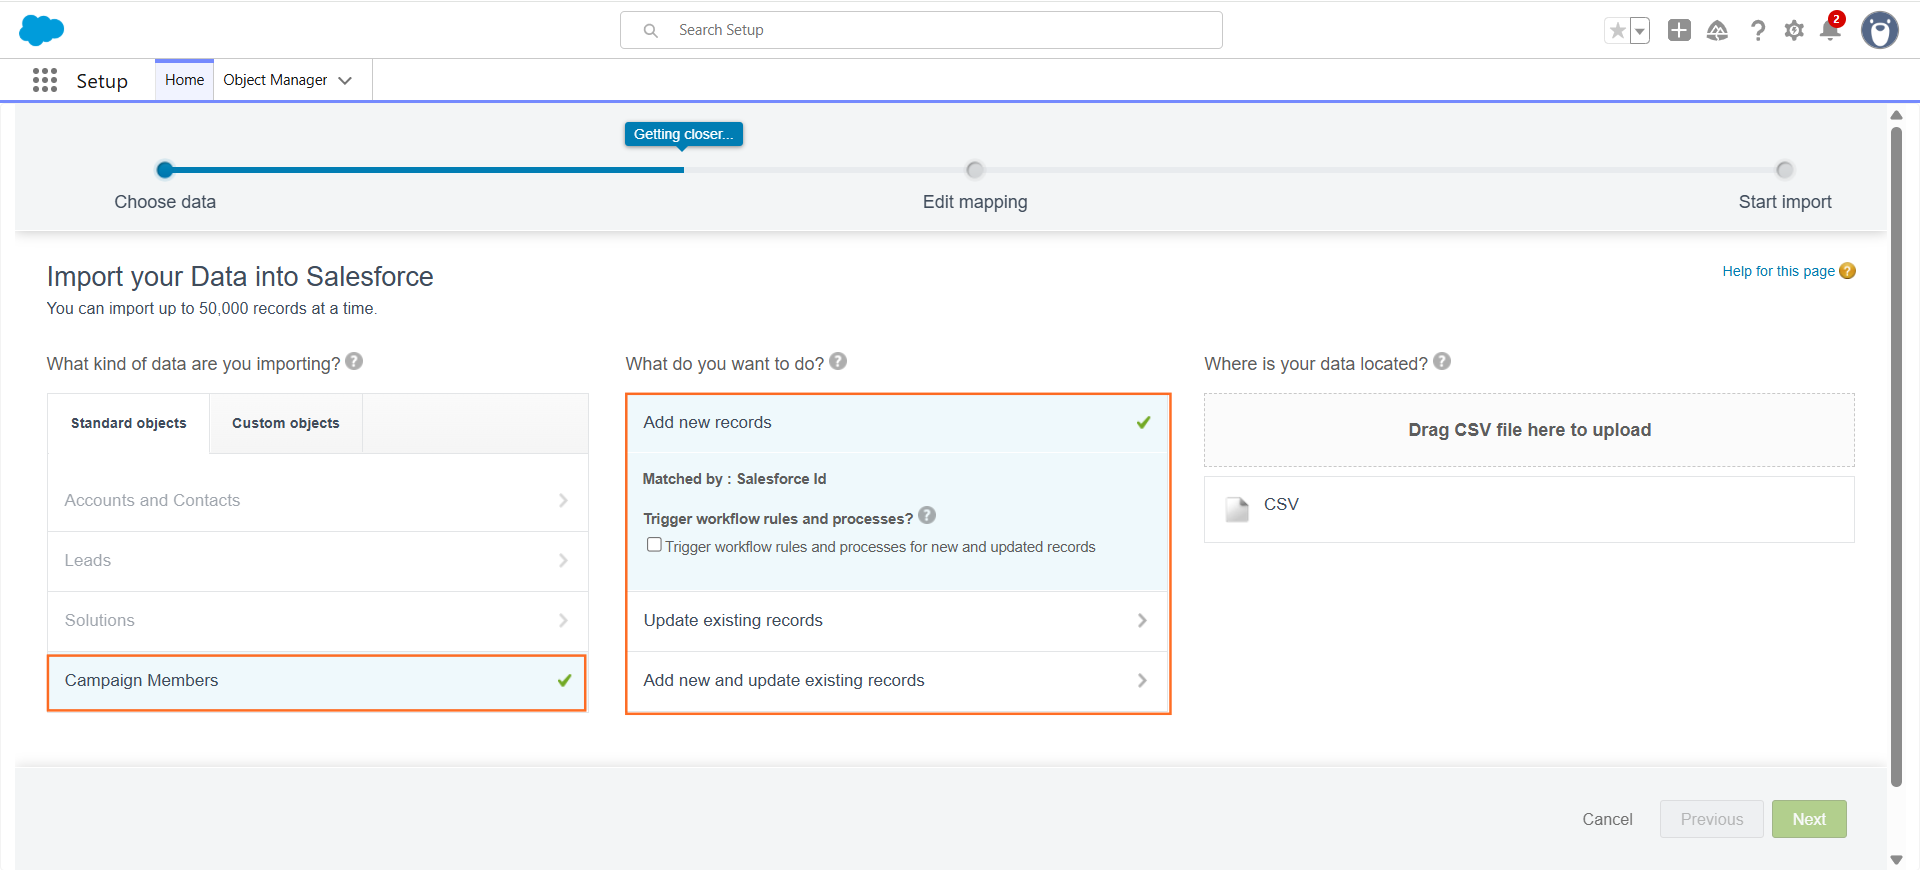1920x870 pixels.
Task: Click the help icon beside 'What kind of data'
Action: pyautogui.click(x=354, y=361)
